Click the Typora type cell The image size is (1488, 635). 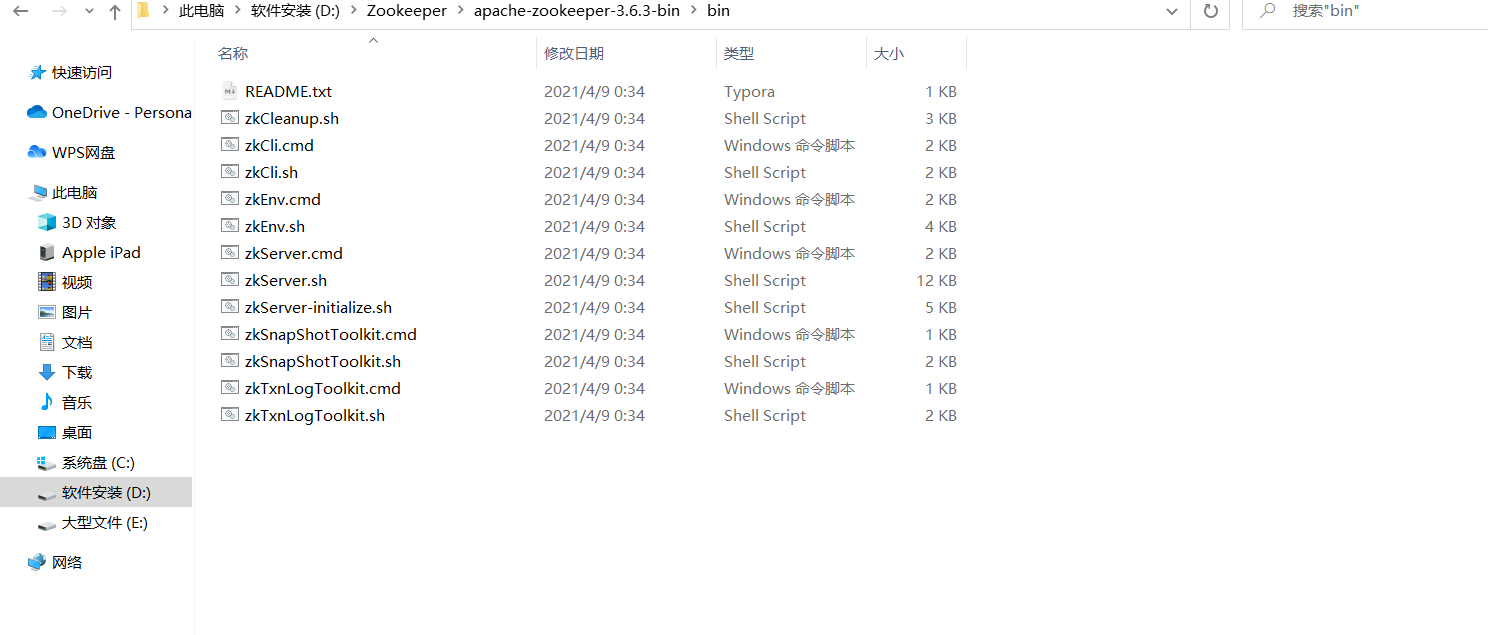pos(750,91)
